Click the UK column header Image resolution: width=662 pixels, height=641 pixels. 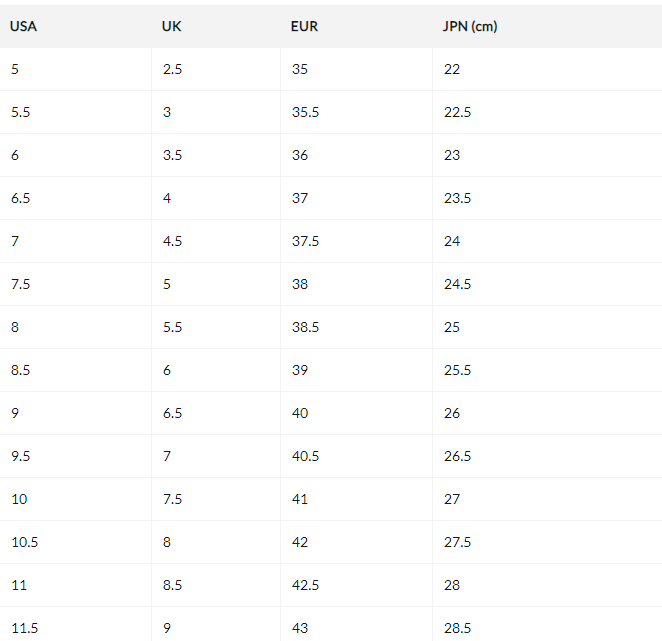click(172, 26)
